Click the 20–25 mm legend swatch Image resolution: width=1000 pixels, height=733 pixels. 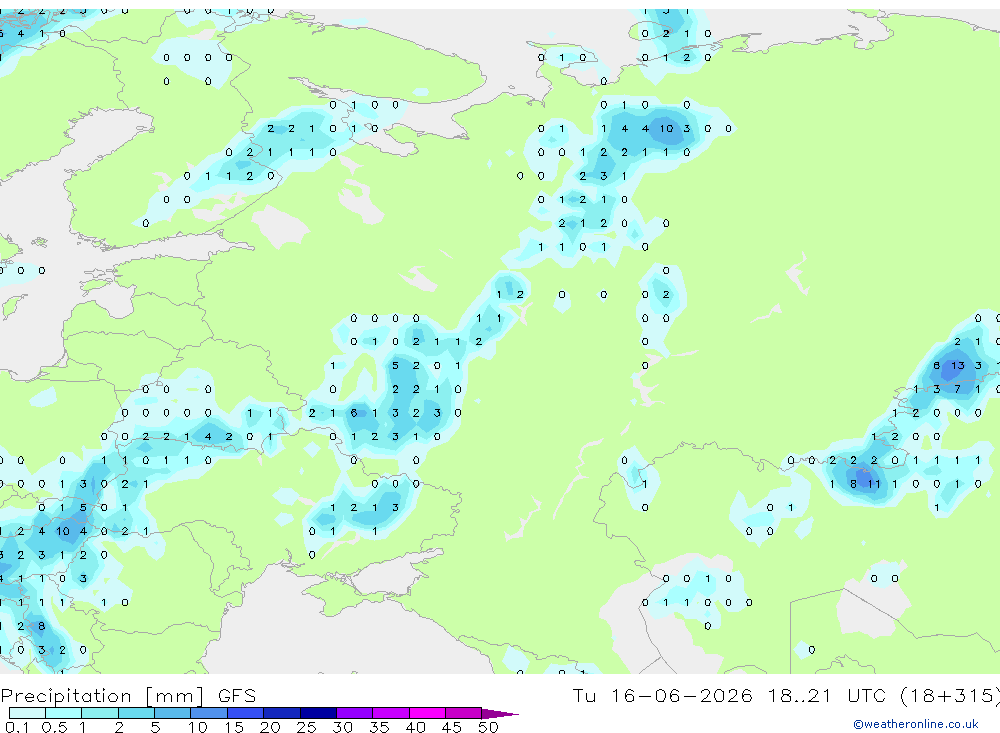pyautogui.click(x=282, y=713)
